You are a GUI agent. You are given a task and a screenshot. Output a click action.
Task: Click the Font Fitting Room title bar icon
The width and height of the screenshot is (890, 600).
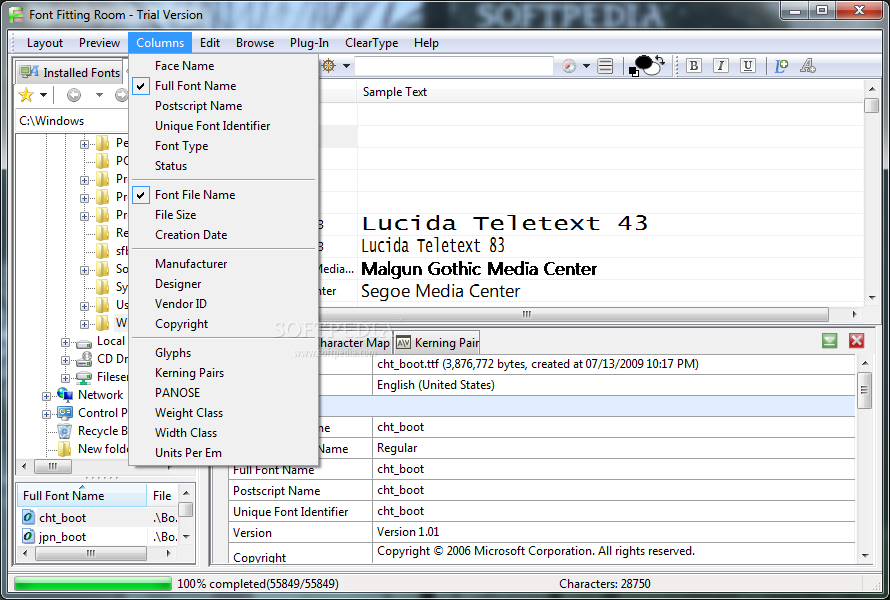[x=16, y=14]
